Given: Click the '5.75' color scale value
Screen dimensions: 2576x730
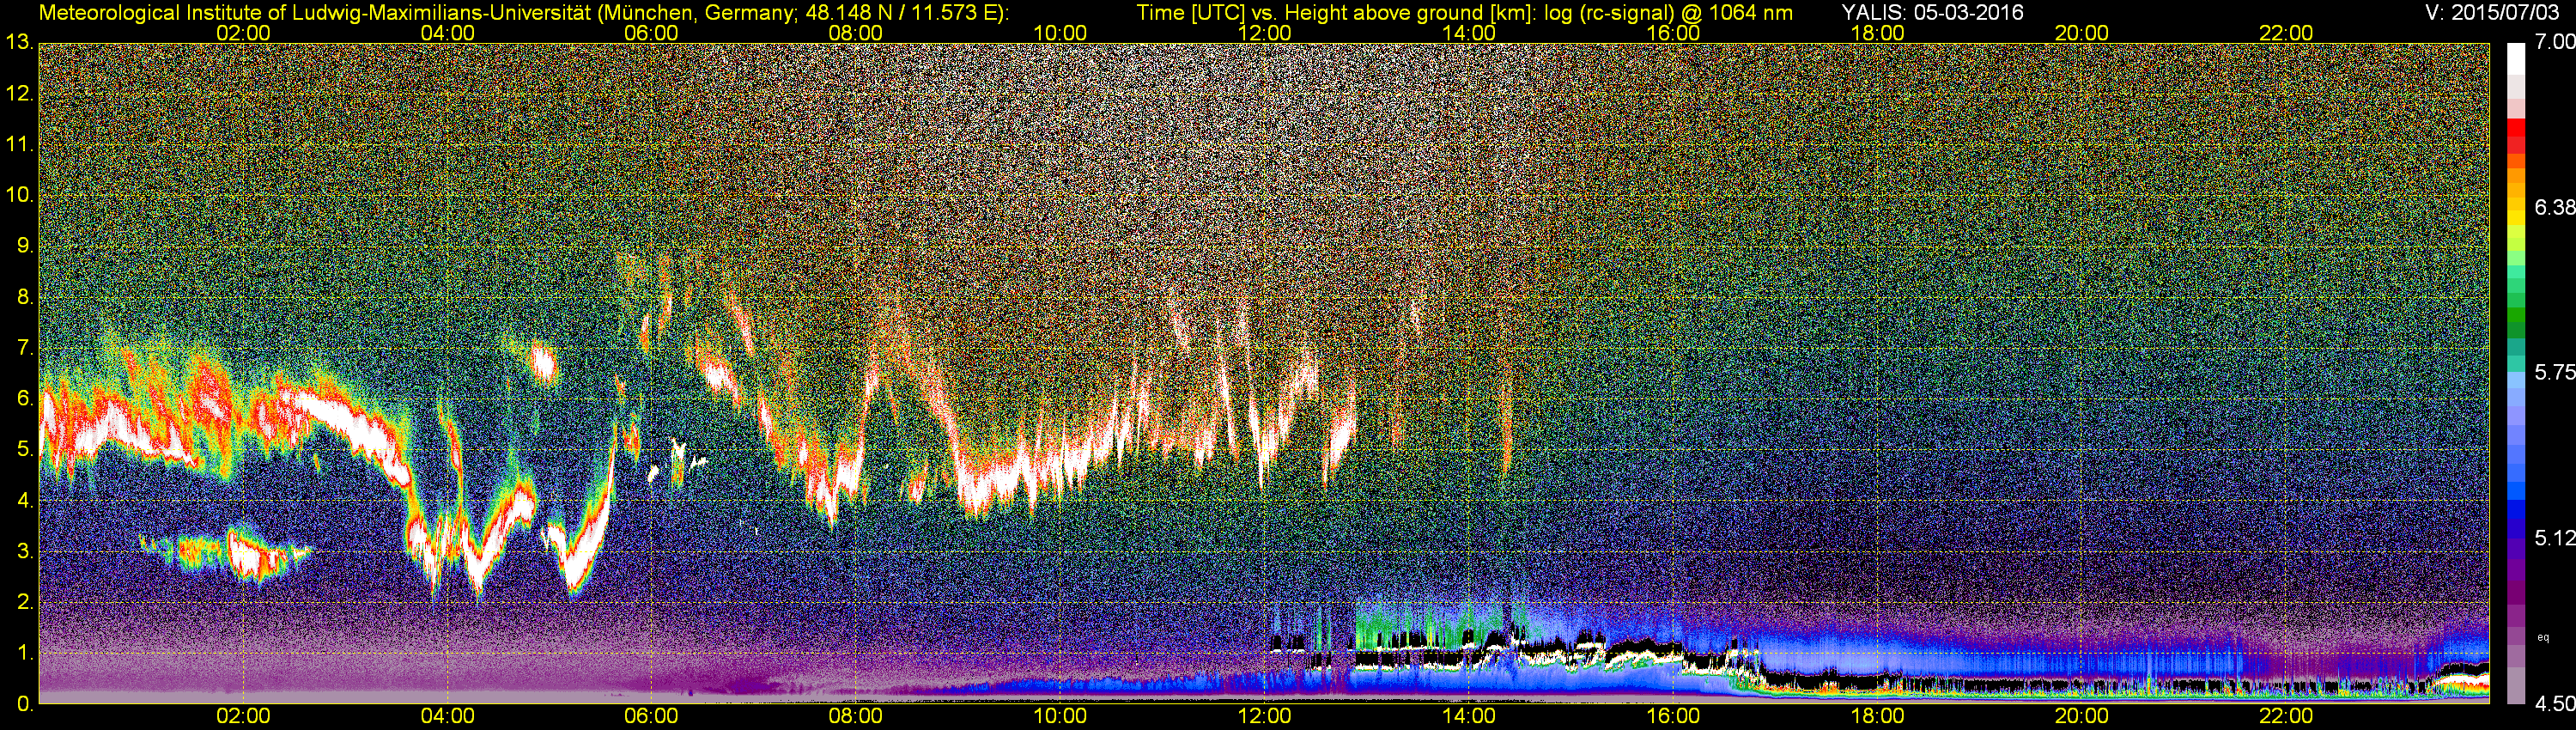Looking at the screenshot, I should click(2554, 372).
